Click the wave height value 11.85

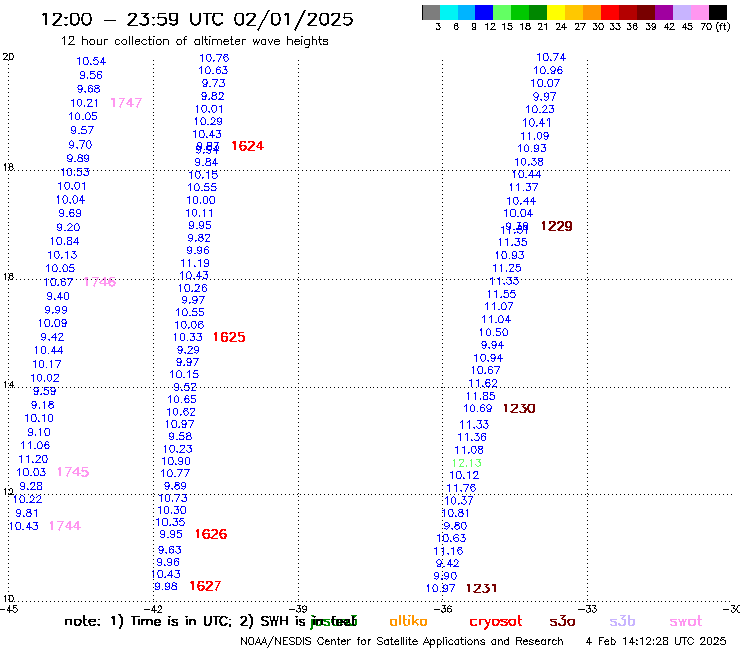point(480,396)
